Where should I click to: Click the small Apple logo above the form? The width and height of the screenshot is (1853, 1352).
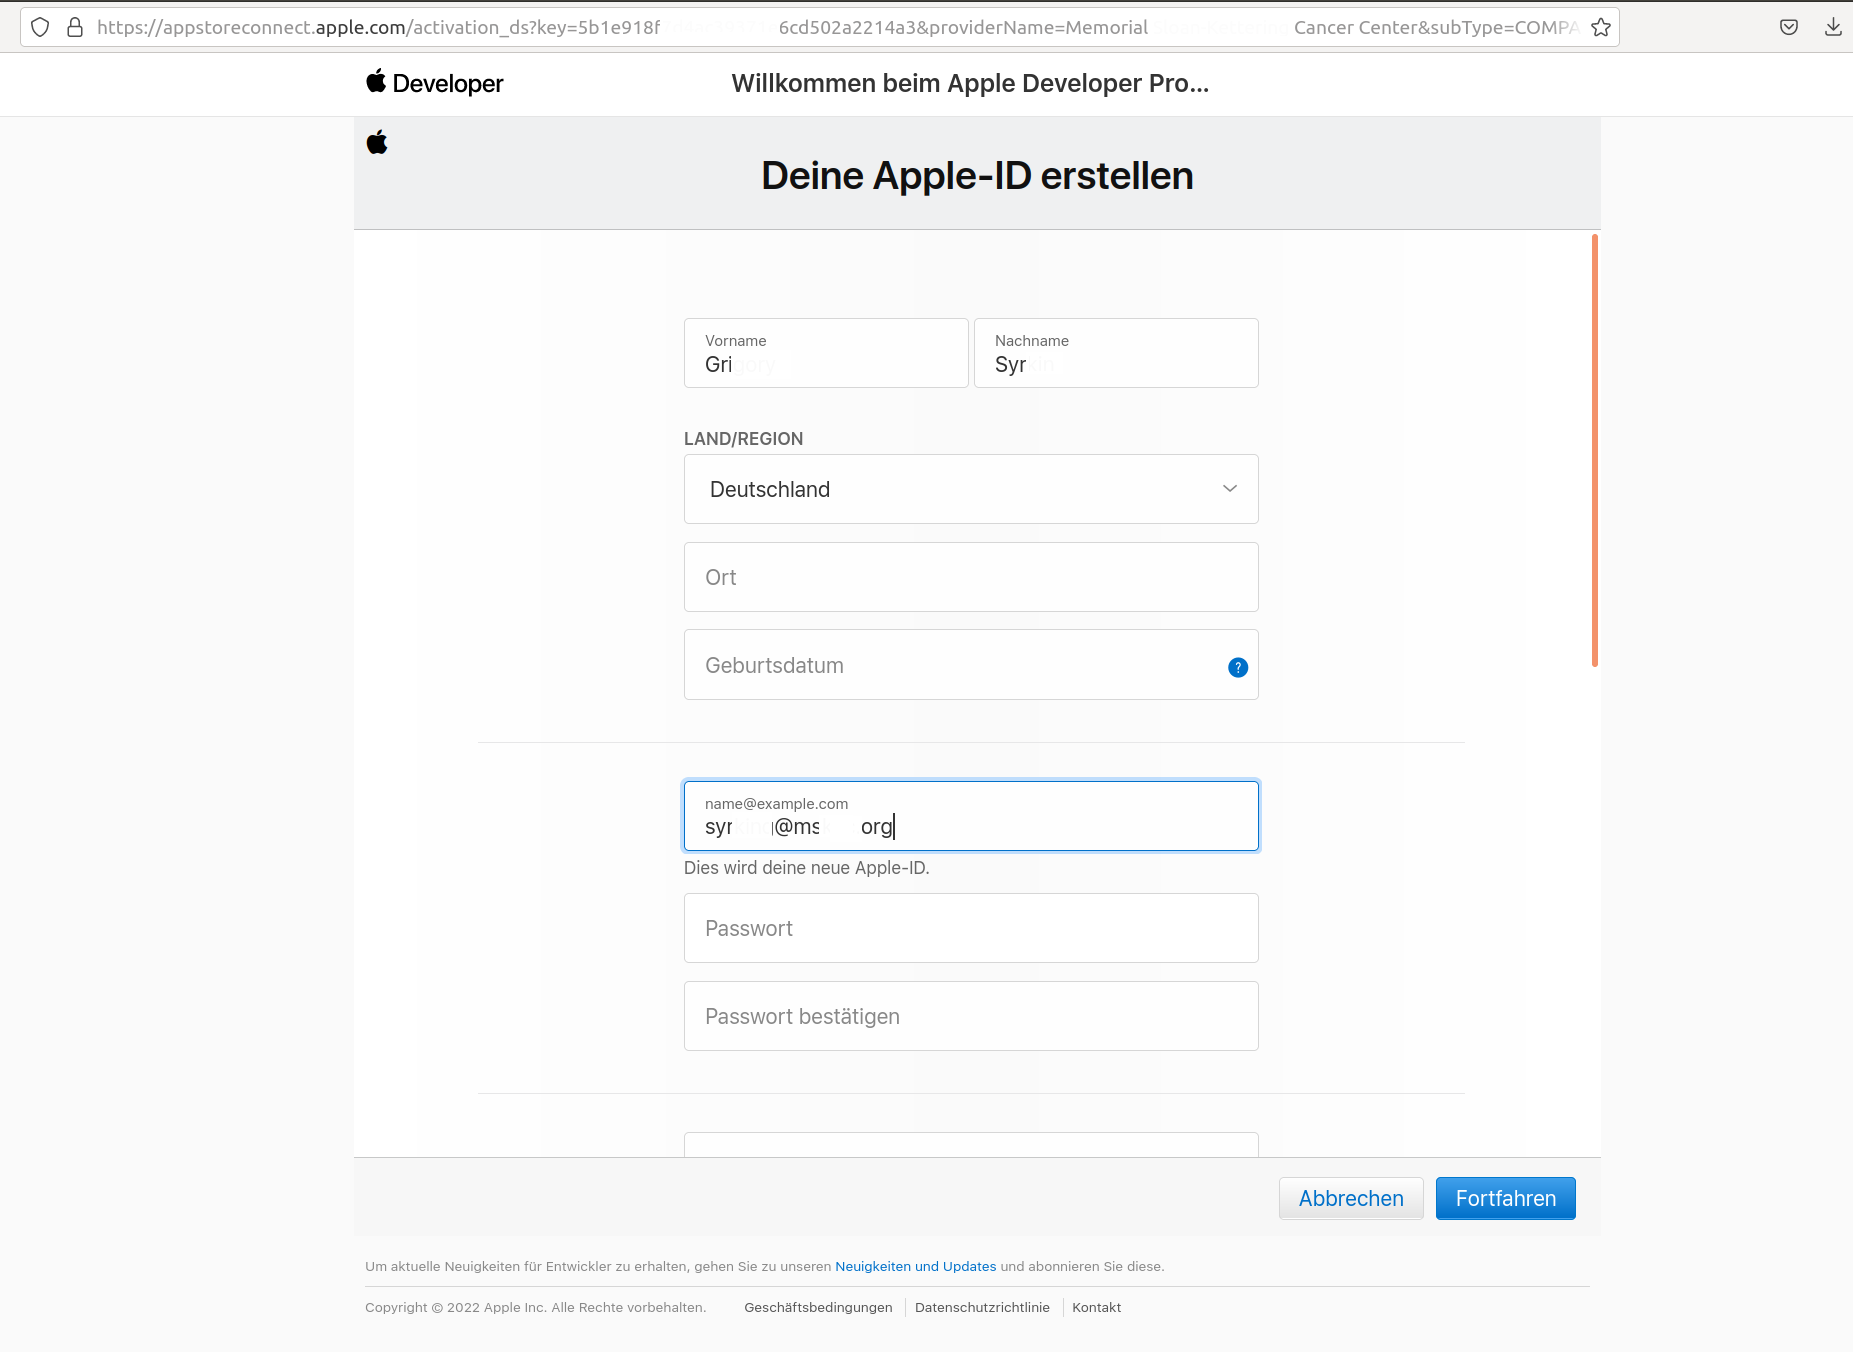[x=377, y=143]
